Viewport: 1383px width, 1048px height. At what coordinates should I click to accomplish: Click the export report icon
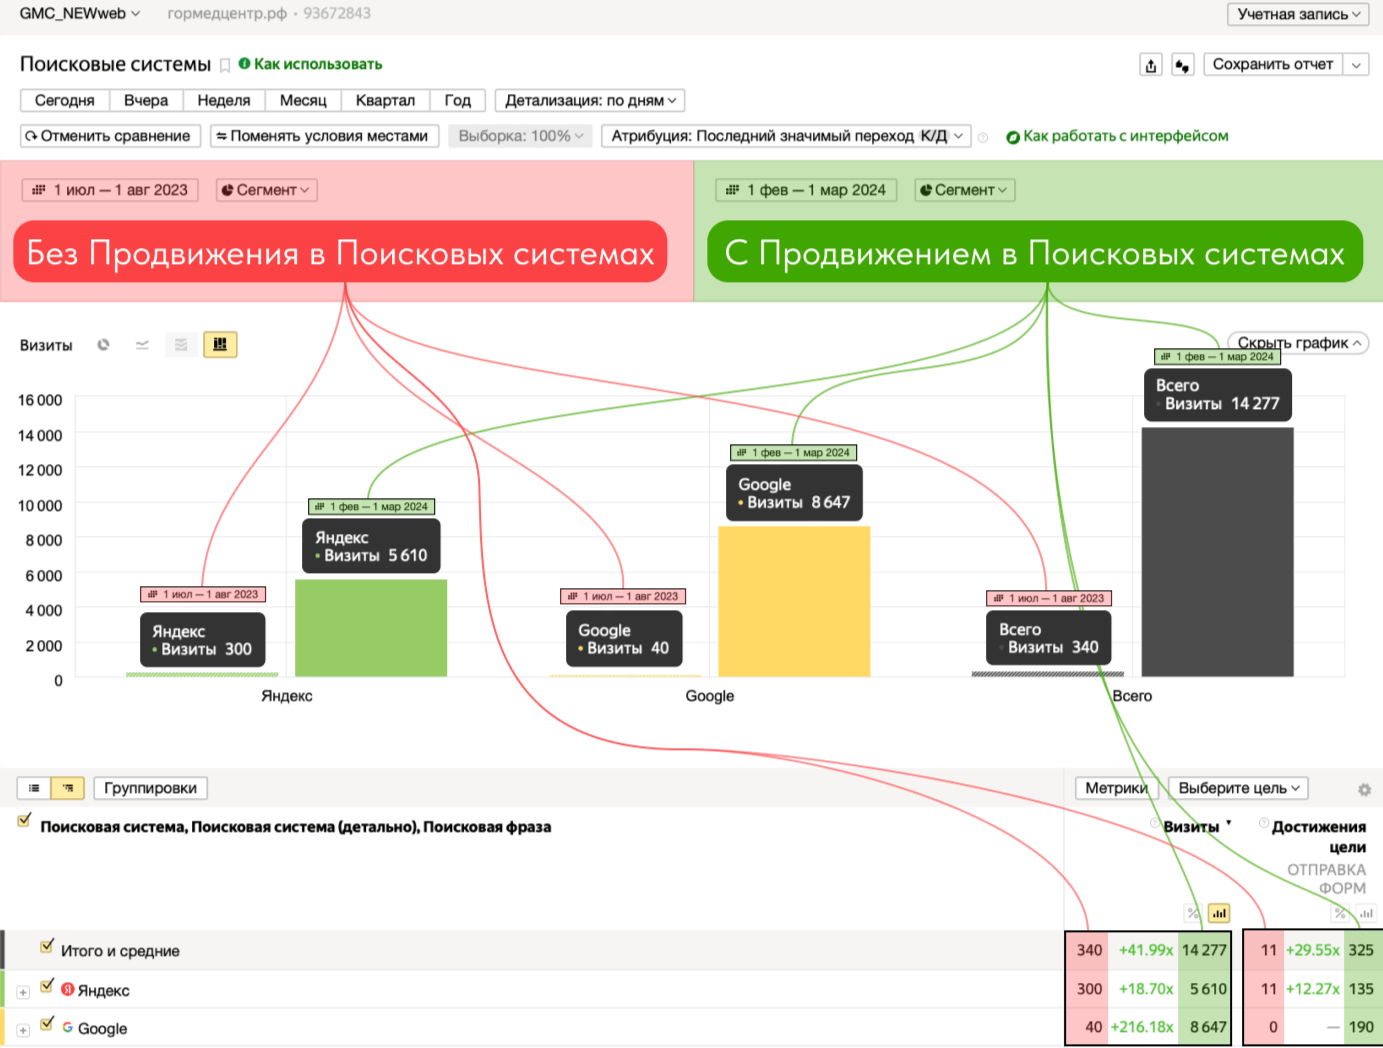pyautogui.click(x=1151, y=65)
